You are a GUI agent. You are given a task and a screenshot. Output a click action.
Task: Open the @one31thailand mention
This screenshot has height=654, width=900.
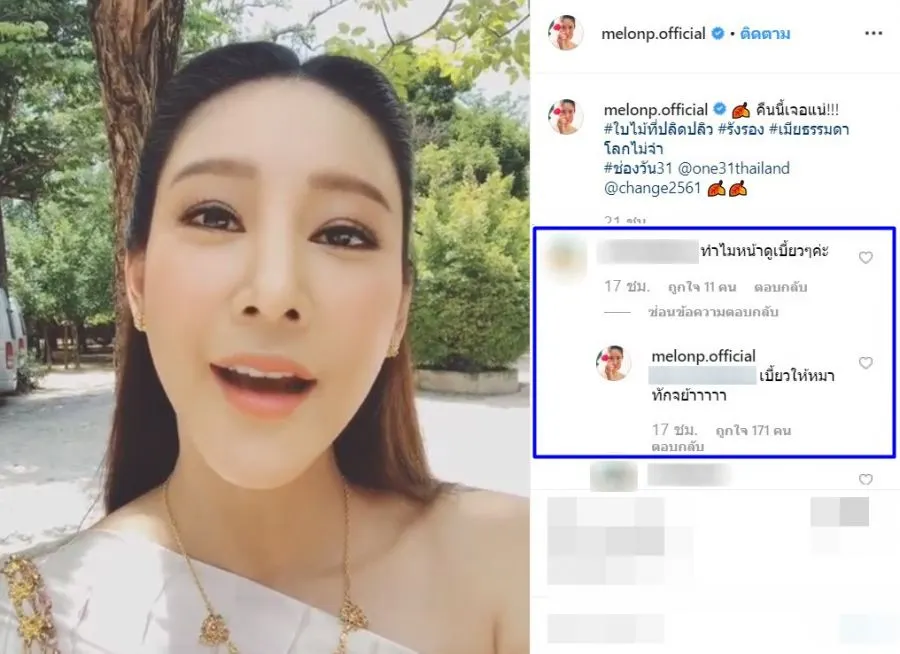(x=734, y=168)
